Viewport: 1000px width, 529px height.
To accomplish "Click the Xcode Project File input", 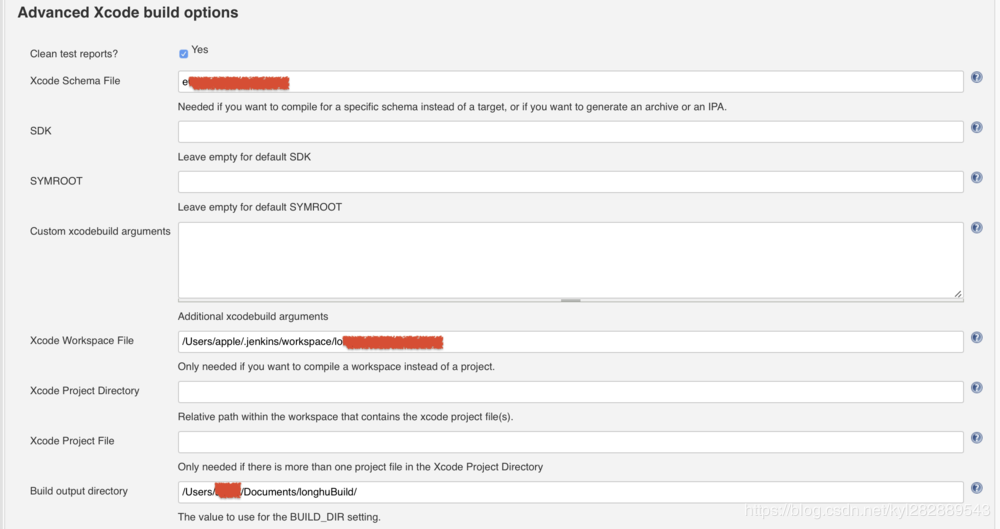I will 571,442.
